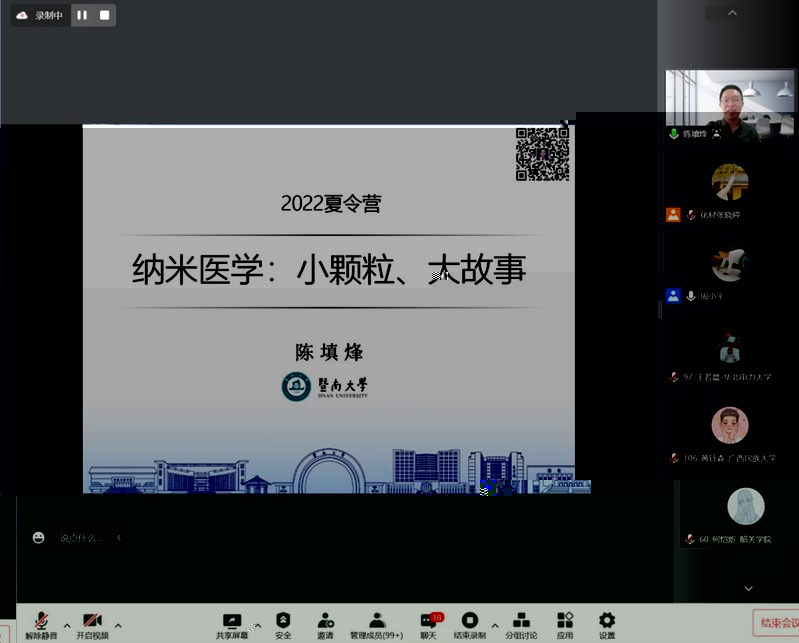Turn on the camera (开启视频)
Viewport: 799px width, 643px height.
pyautogui.click(x=92, y=624)
